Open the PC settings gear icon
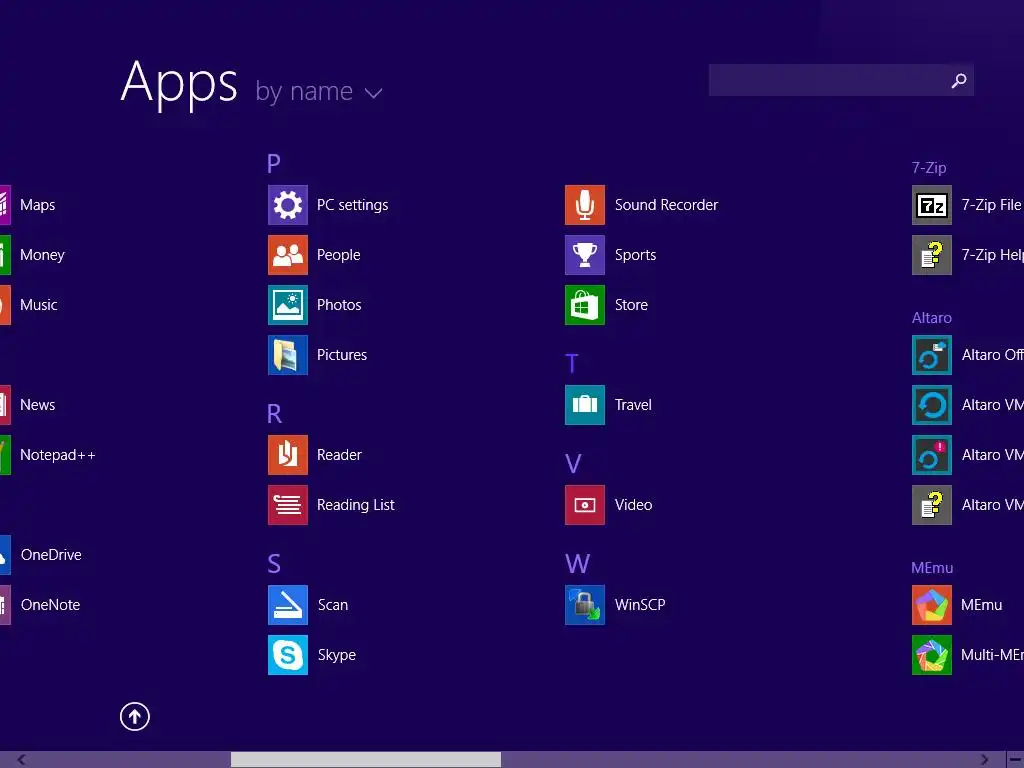Image resolution: width=1024 pixels, height=768 pixels. click(287, 205)
